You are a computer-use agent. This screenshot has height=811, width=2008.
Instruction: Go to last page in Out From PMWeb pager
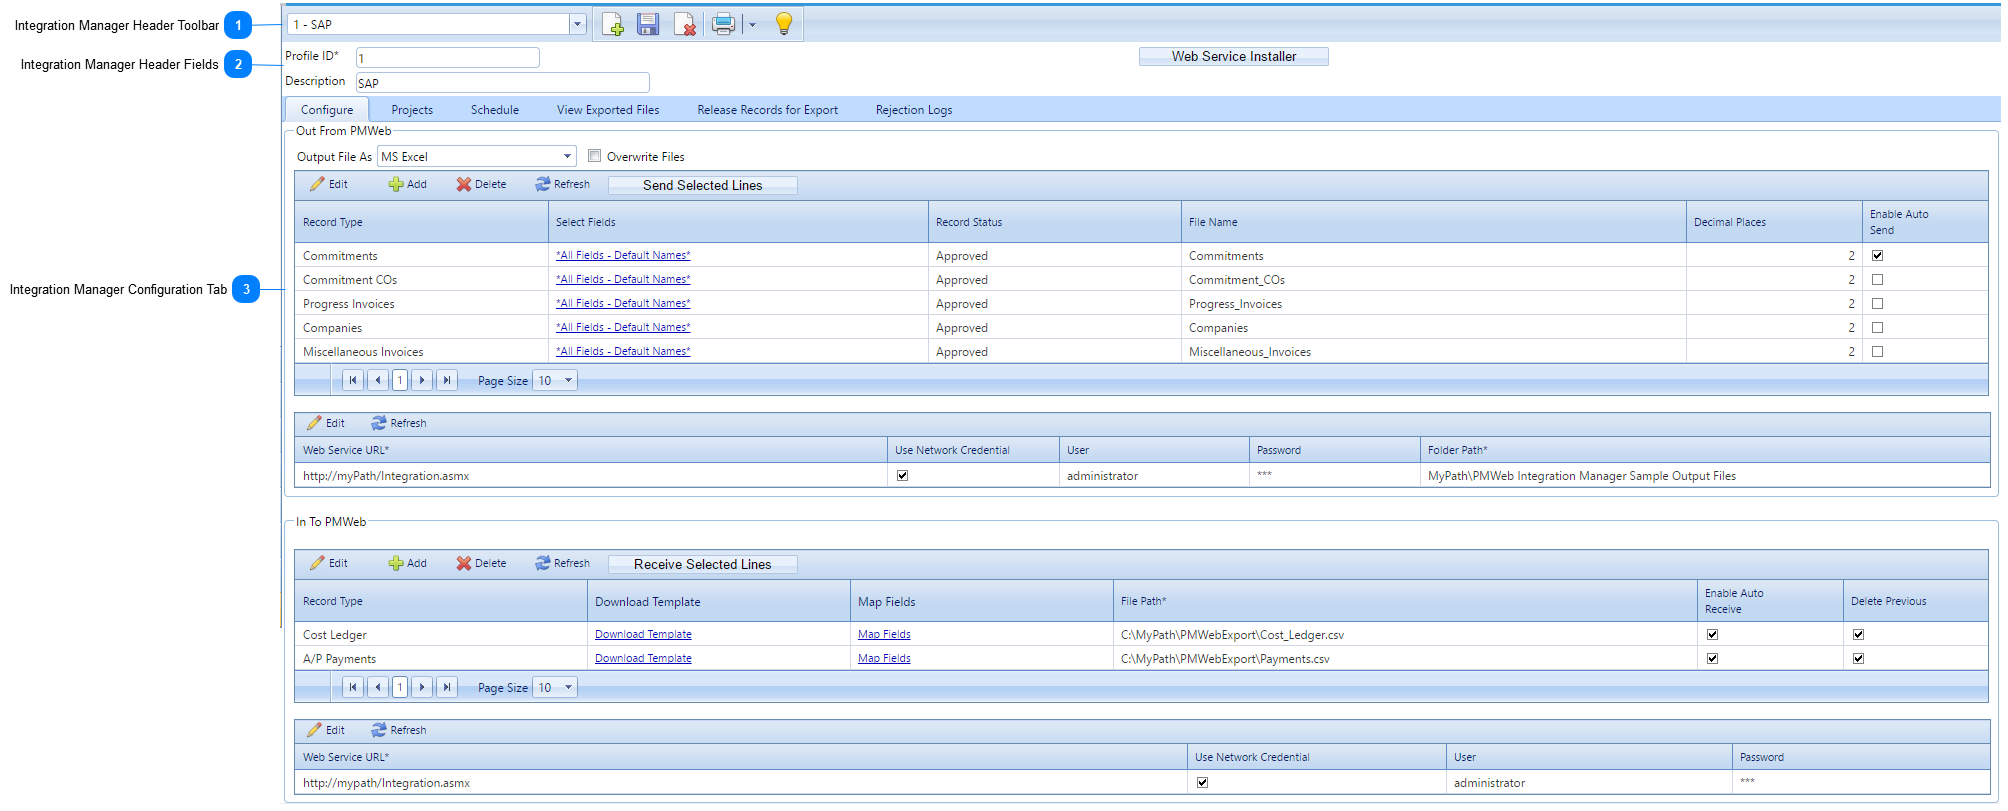[447, 380]
